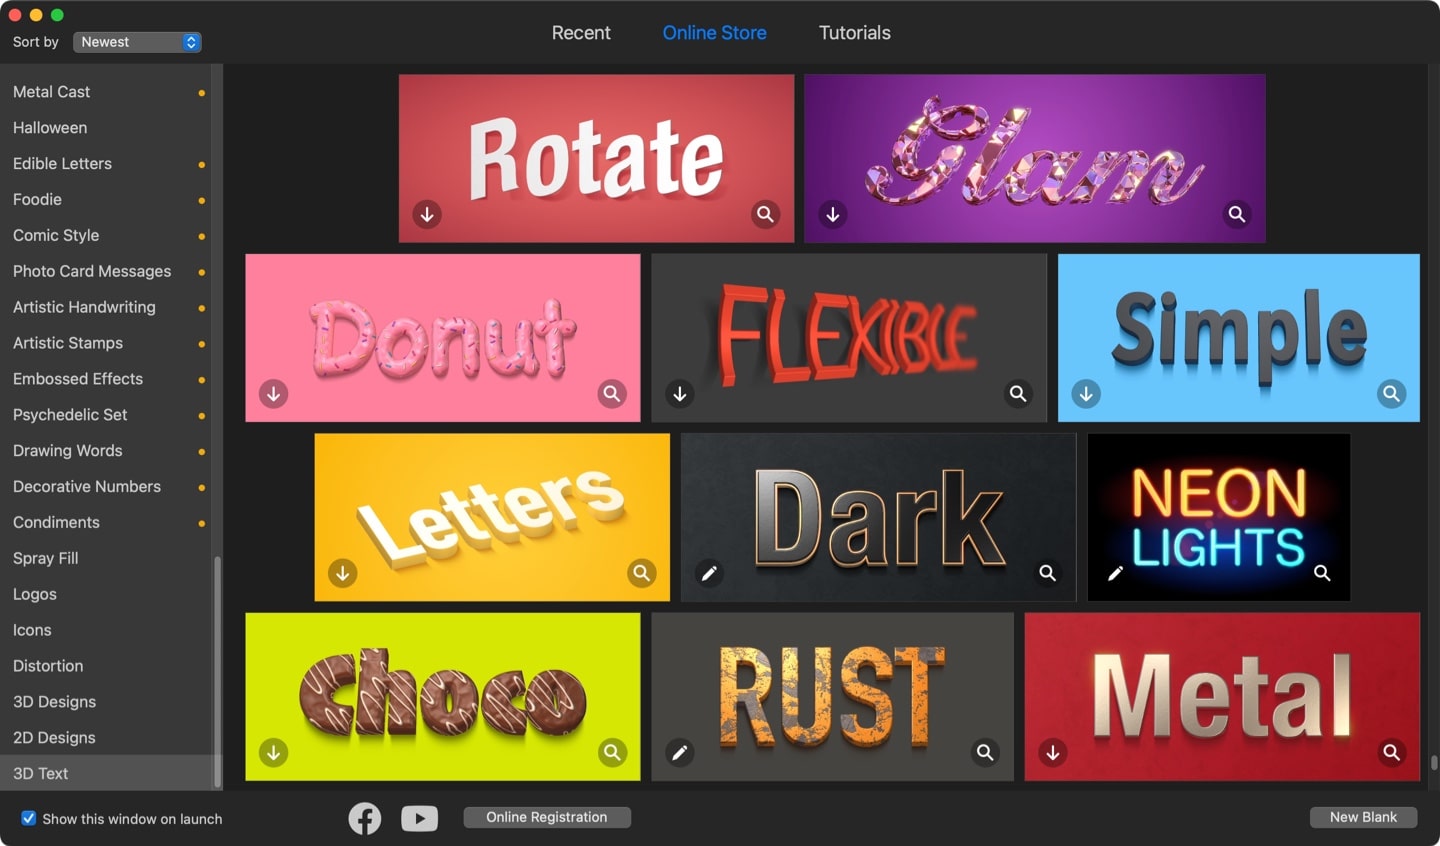The width and height of the screenshot is (1440, 846).
Task: Open the Facebook page icon
Action: 365,818
